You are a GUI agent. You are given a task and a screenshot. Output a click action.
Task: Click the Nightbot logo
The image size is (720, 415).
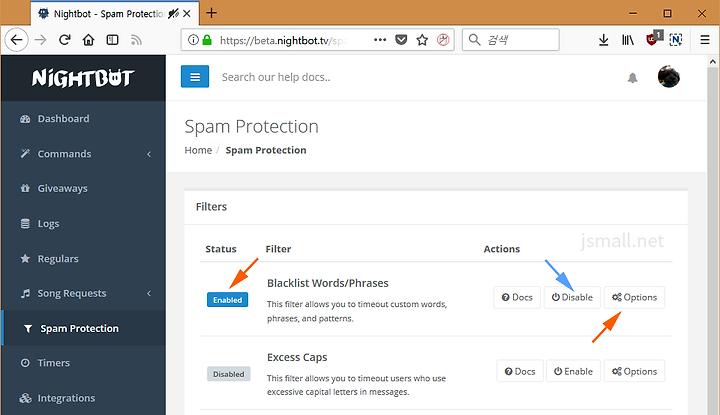[x=83, y=78]
